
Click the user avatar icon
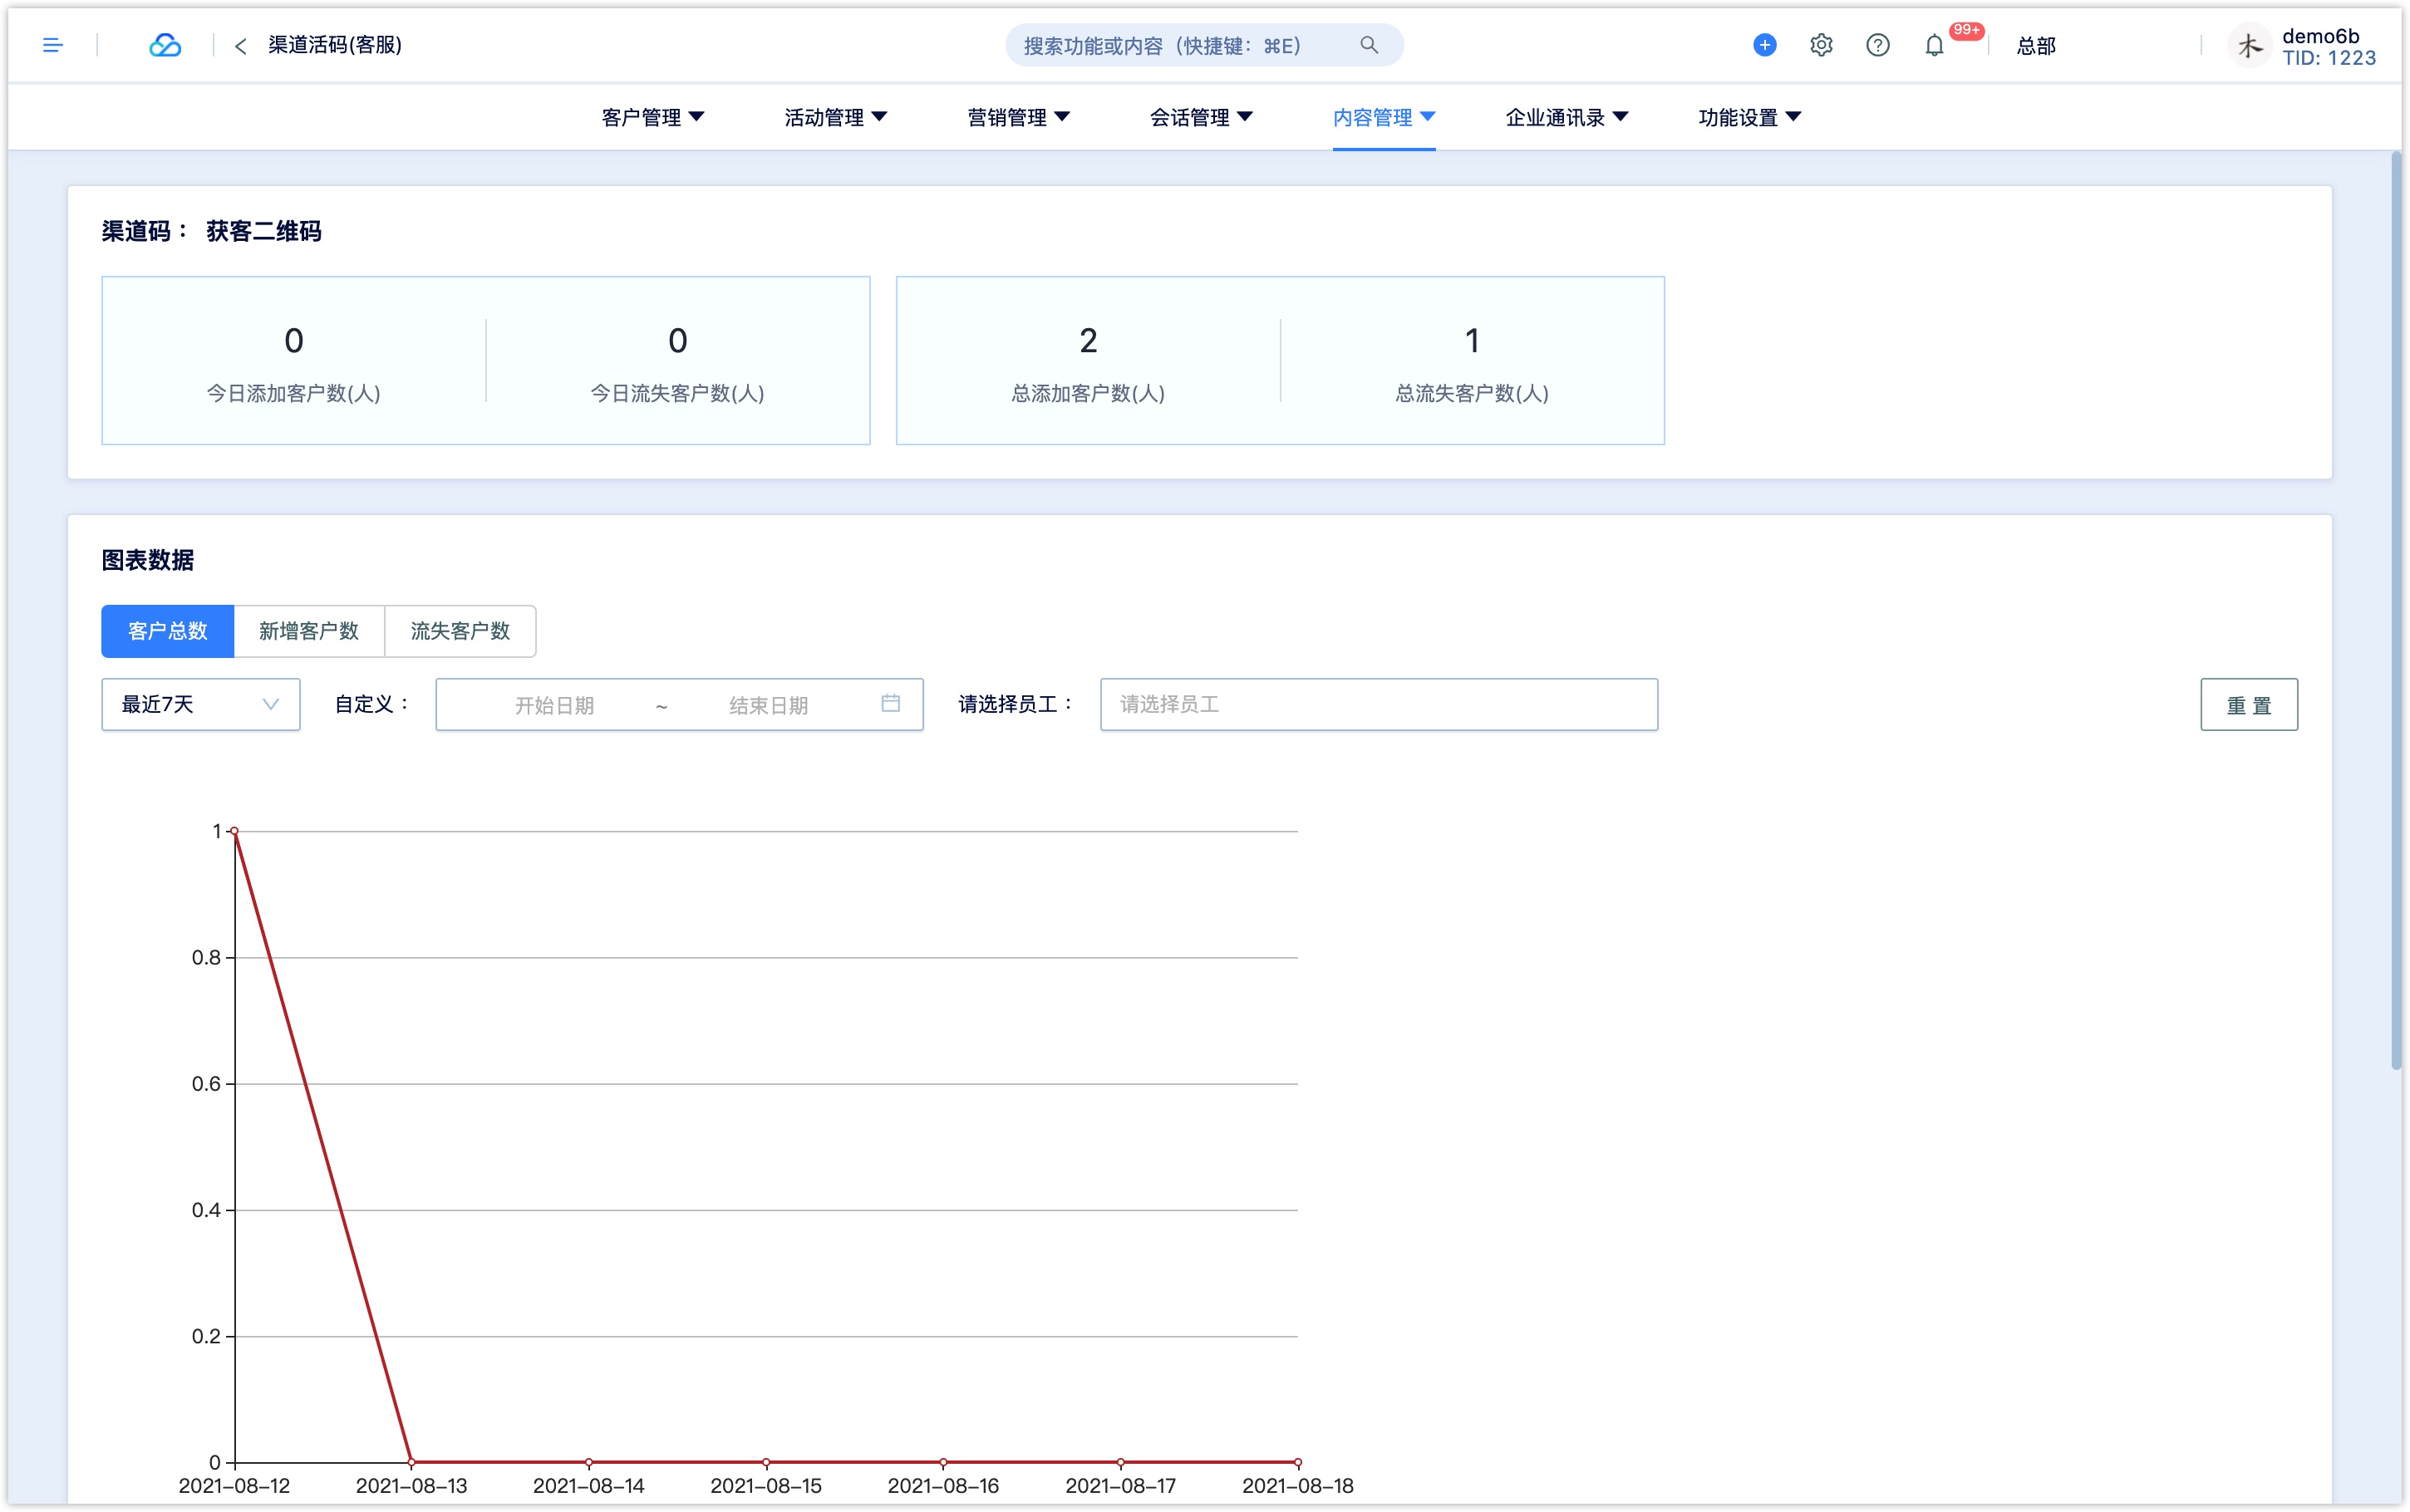point(2249,46)
